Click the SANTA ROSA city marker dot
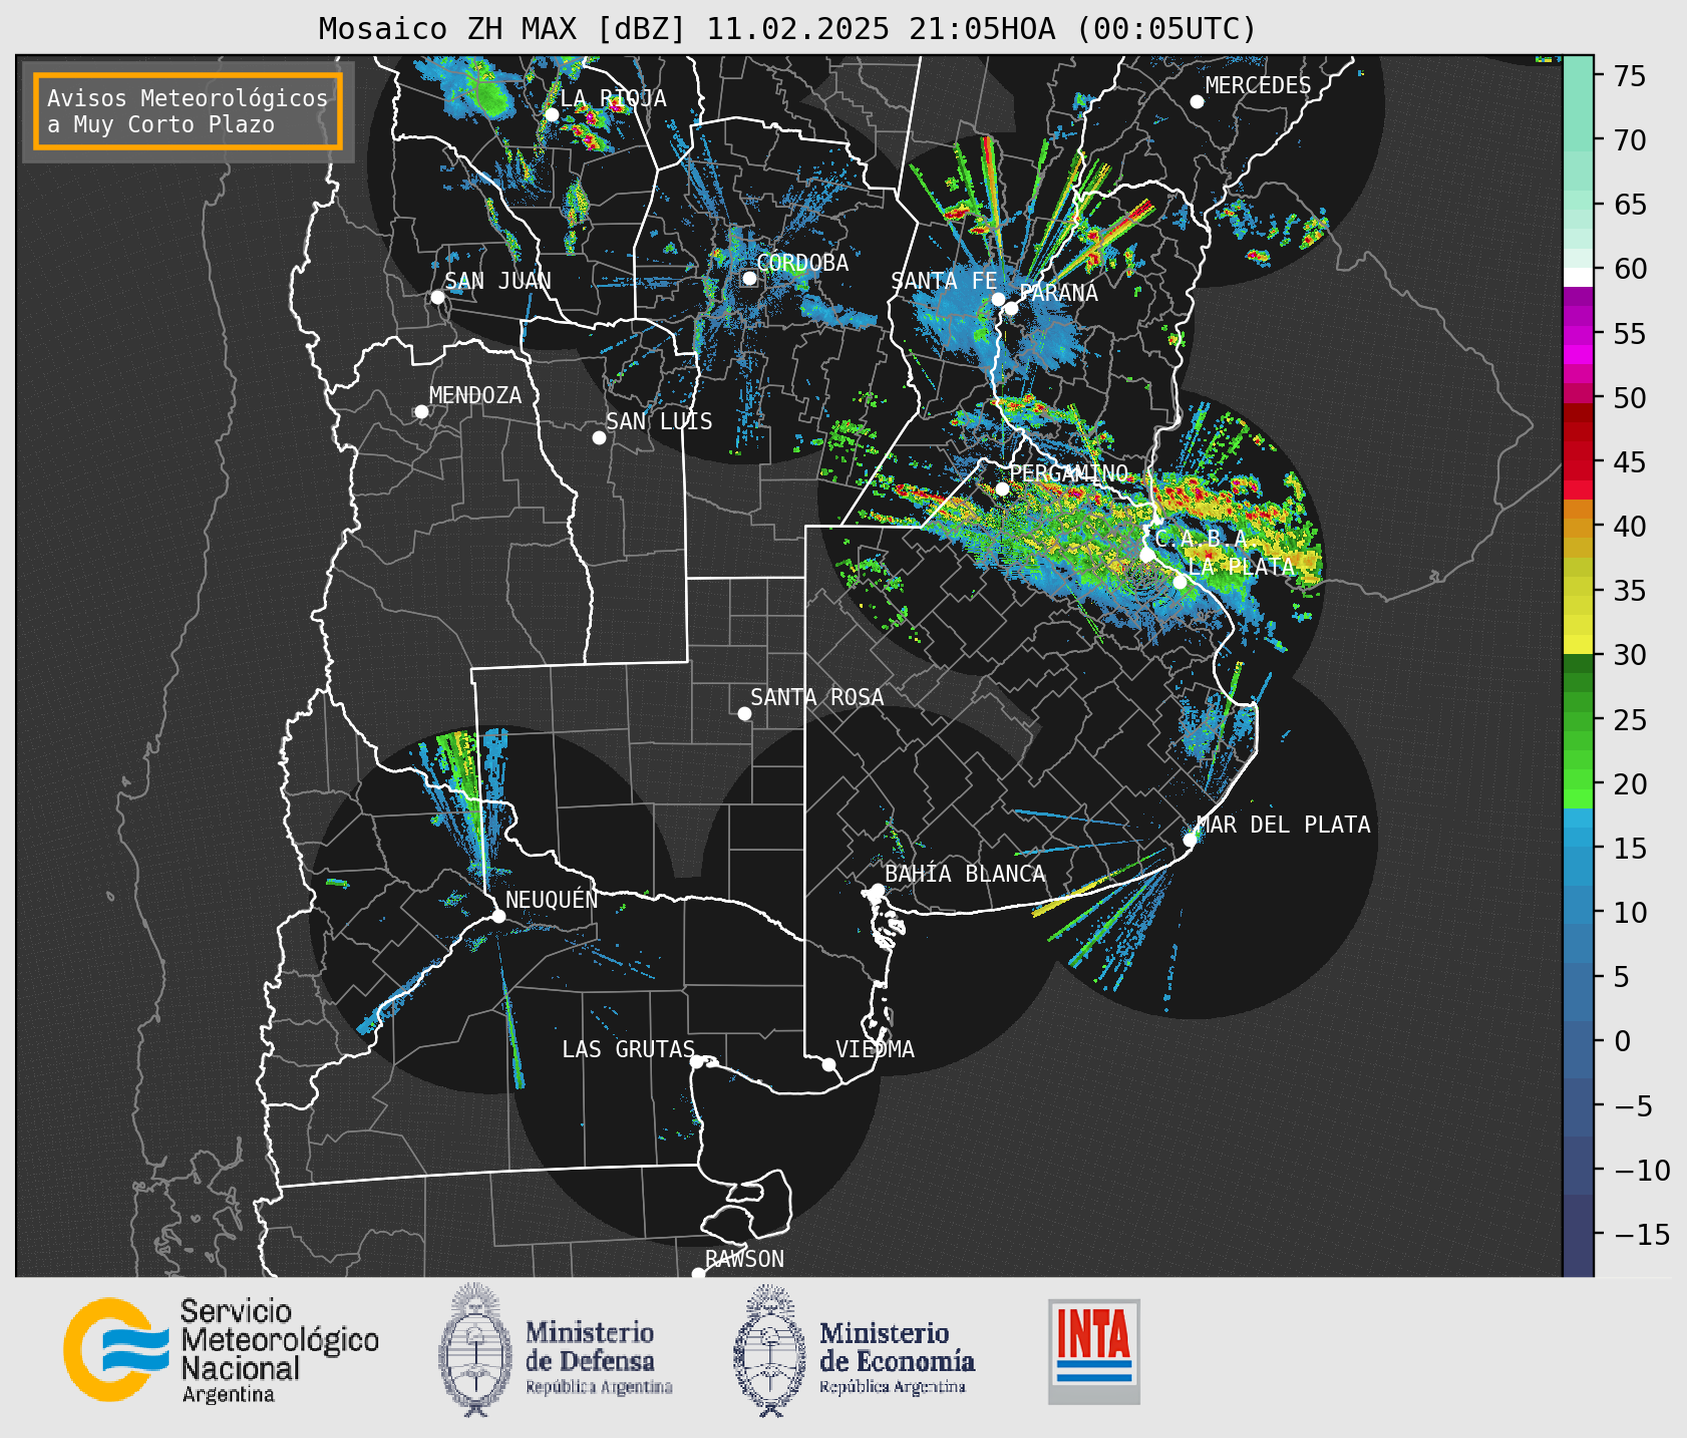The width and height of the screenshot is (1687, 1438). pos(744,714)
